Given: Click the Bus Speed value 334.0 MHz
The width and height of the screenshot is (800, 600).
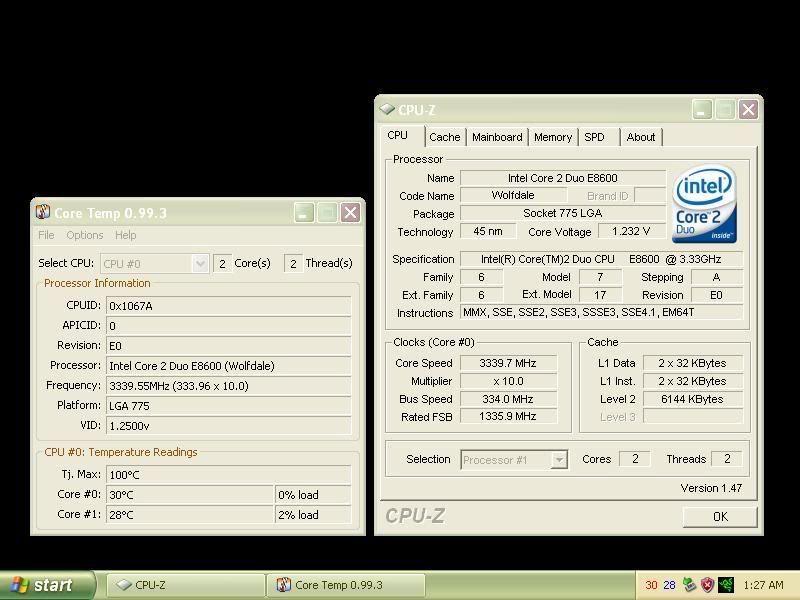Looking at the screenshot, I should [508, 399].
